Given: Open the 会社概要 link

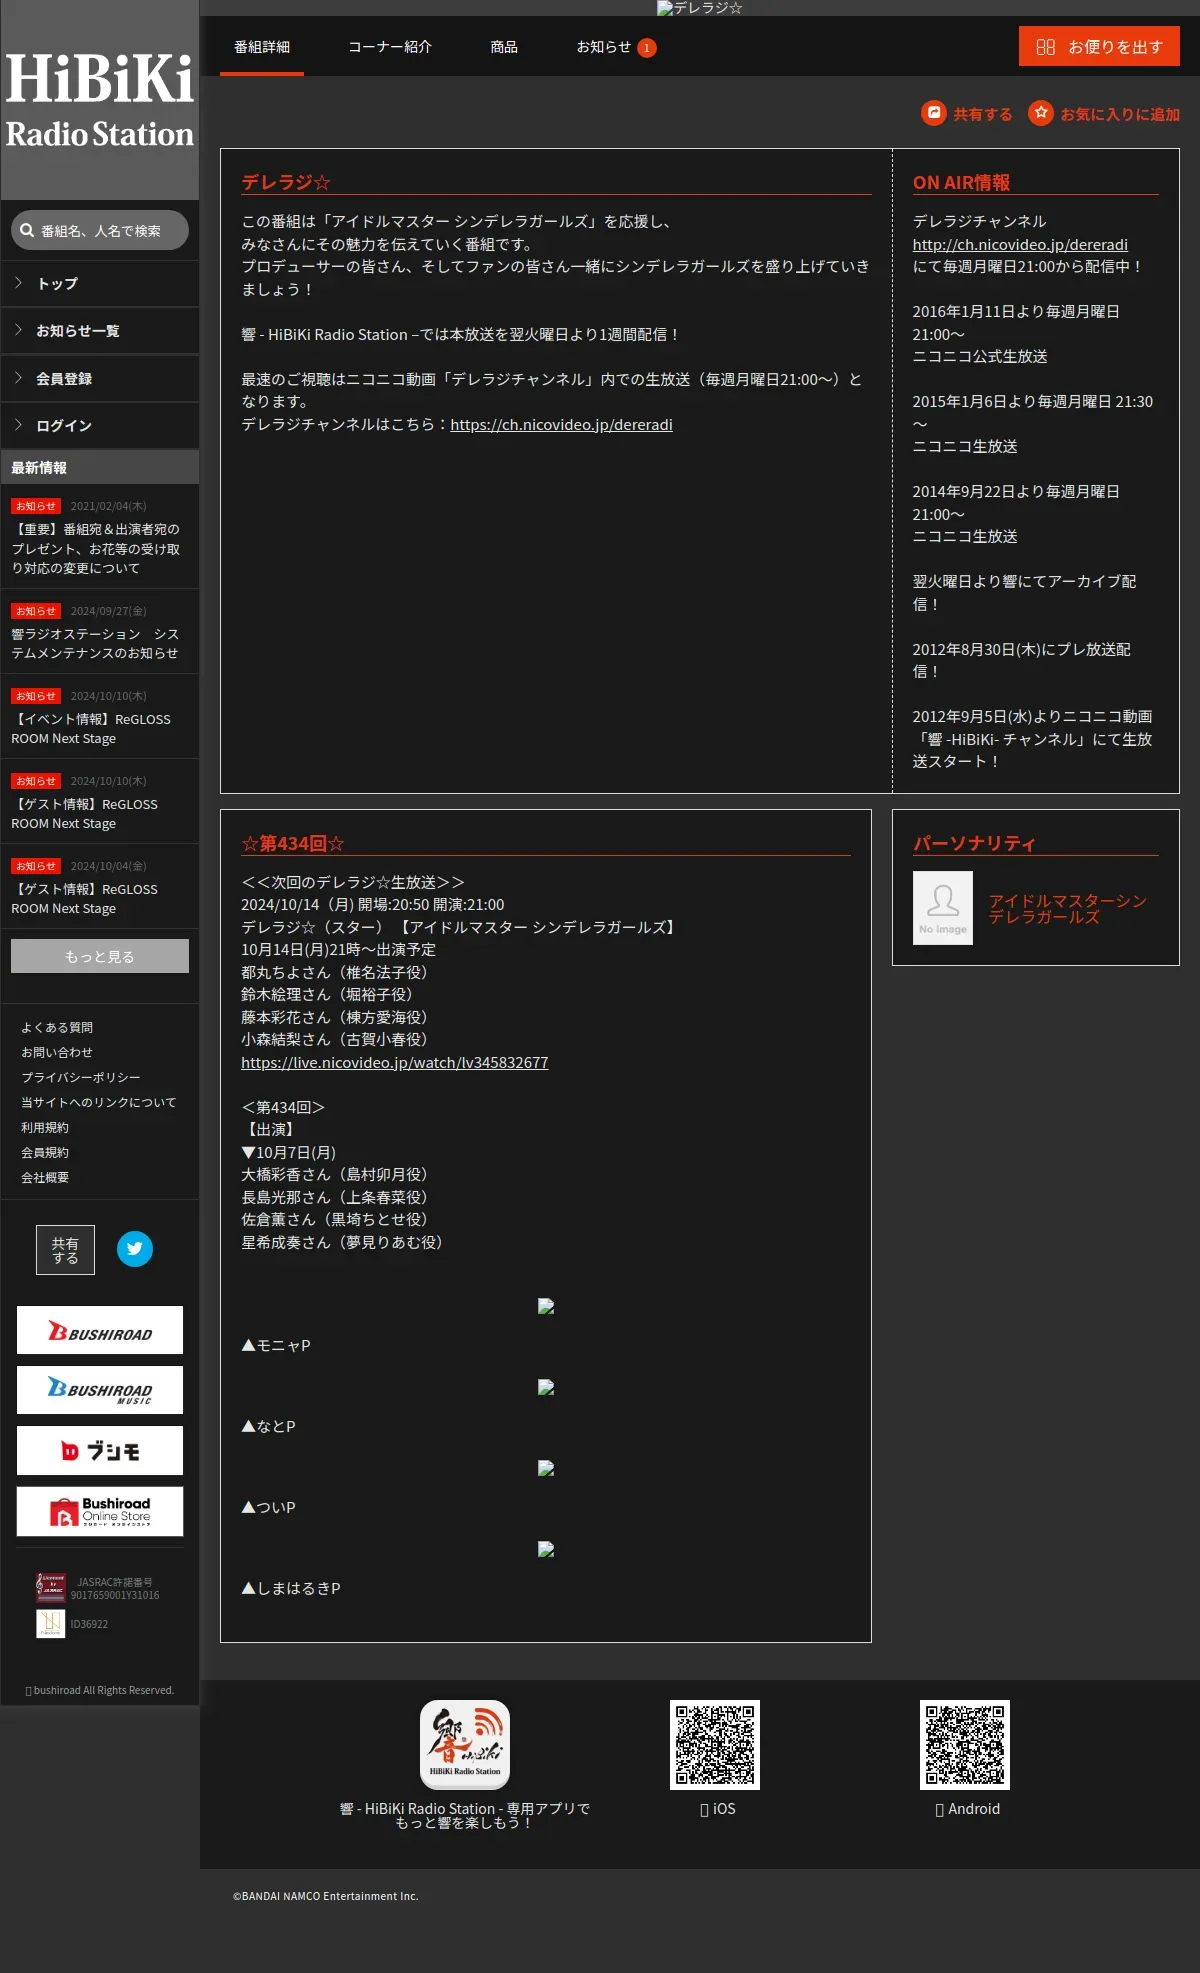Looking at the screenshot, I should coord(45,1177).
